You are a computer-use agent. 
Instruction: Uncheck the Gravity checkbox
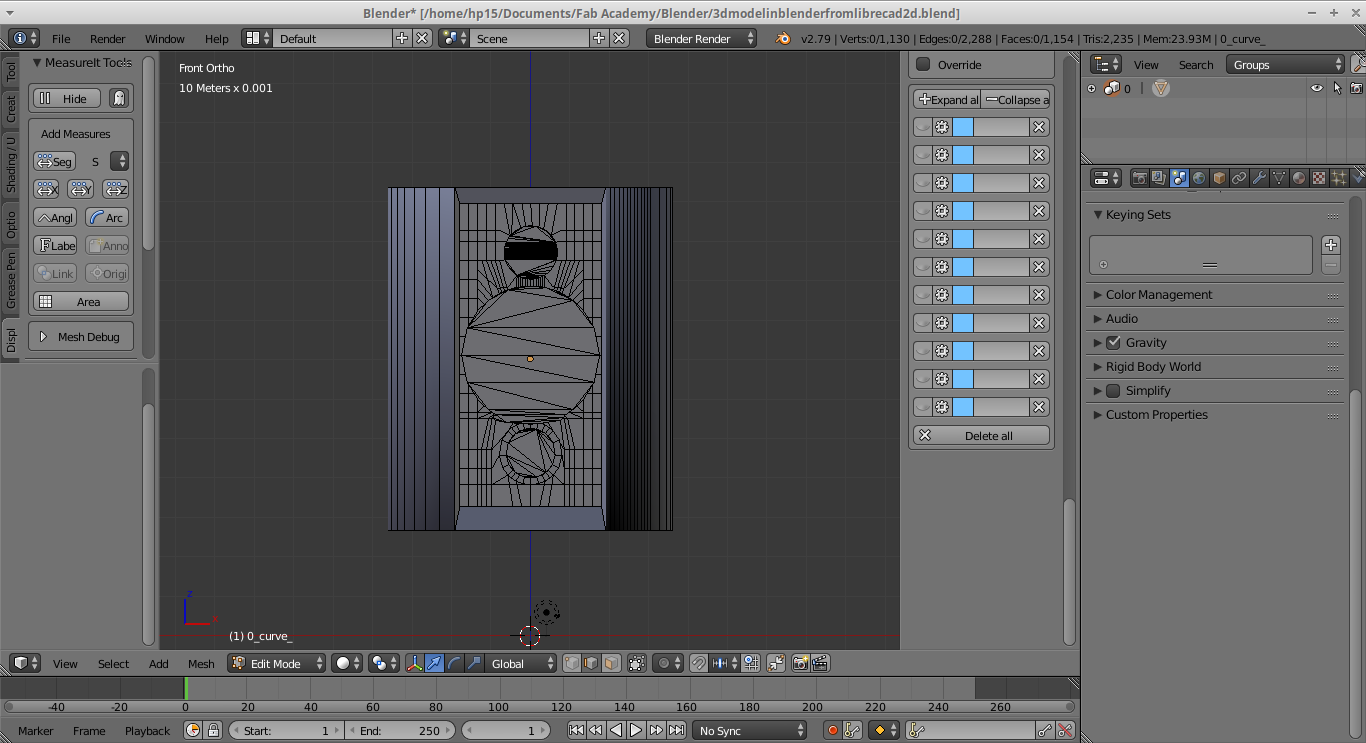tap(1113, 343)
